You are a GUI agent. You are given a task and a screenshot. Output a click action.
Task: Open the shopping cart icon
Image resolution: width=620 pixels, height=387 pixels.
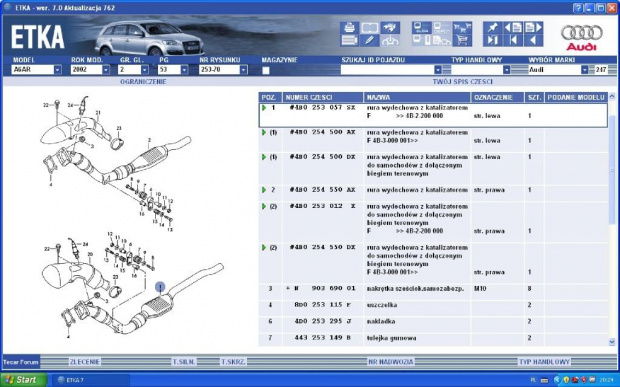(x=462, y=40)
